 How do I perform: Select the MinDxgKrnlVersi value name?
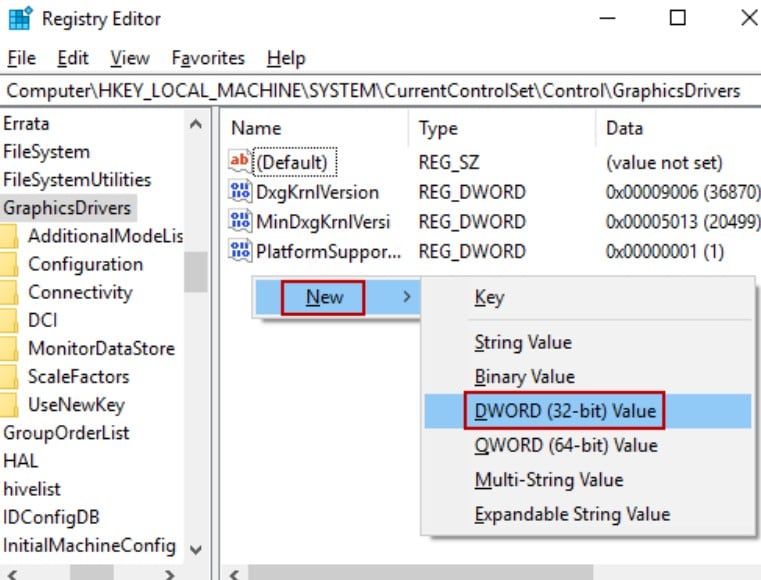pos(323,222)
